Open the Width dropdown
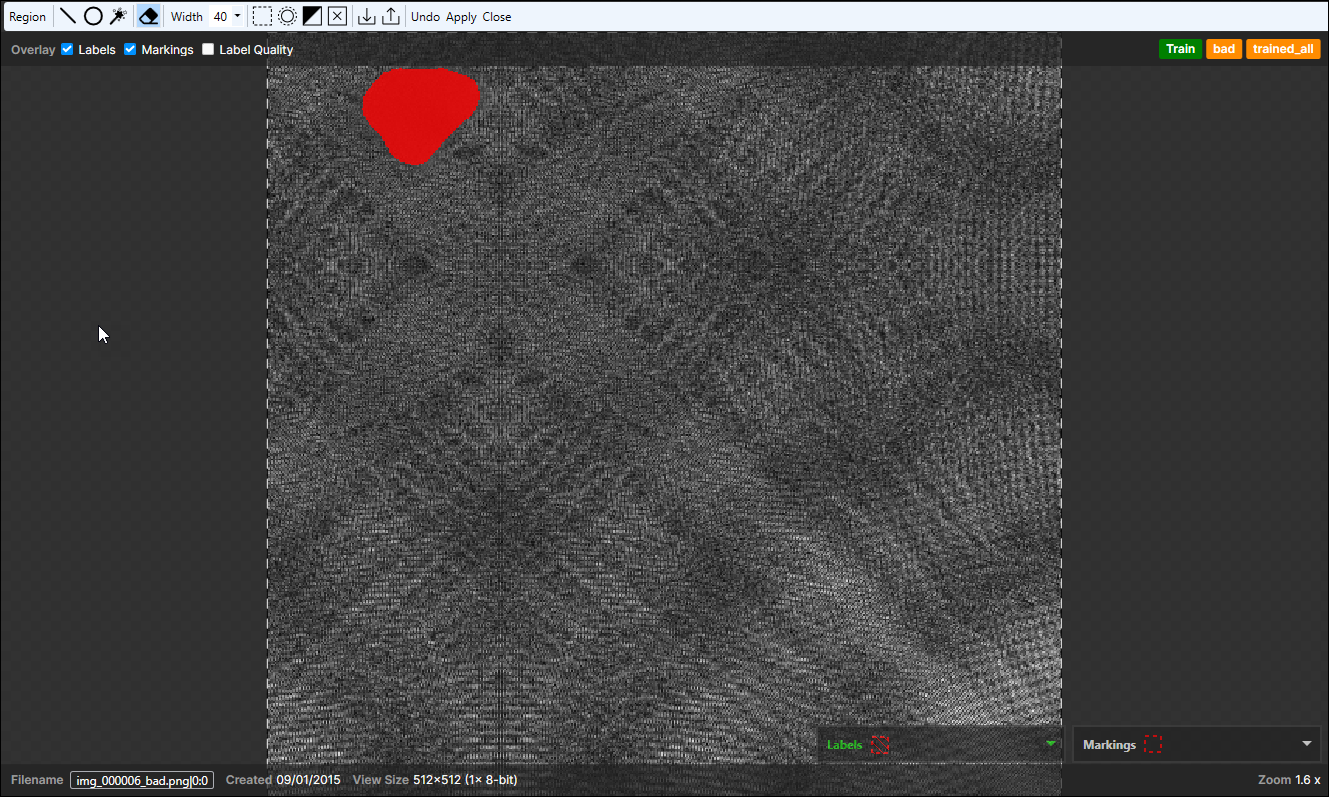Image resolution: width=1329 pixels, height=797 pixels. click(x=237, y=16)
